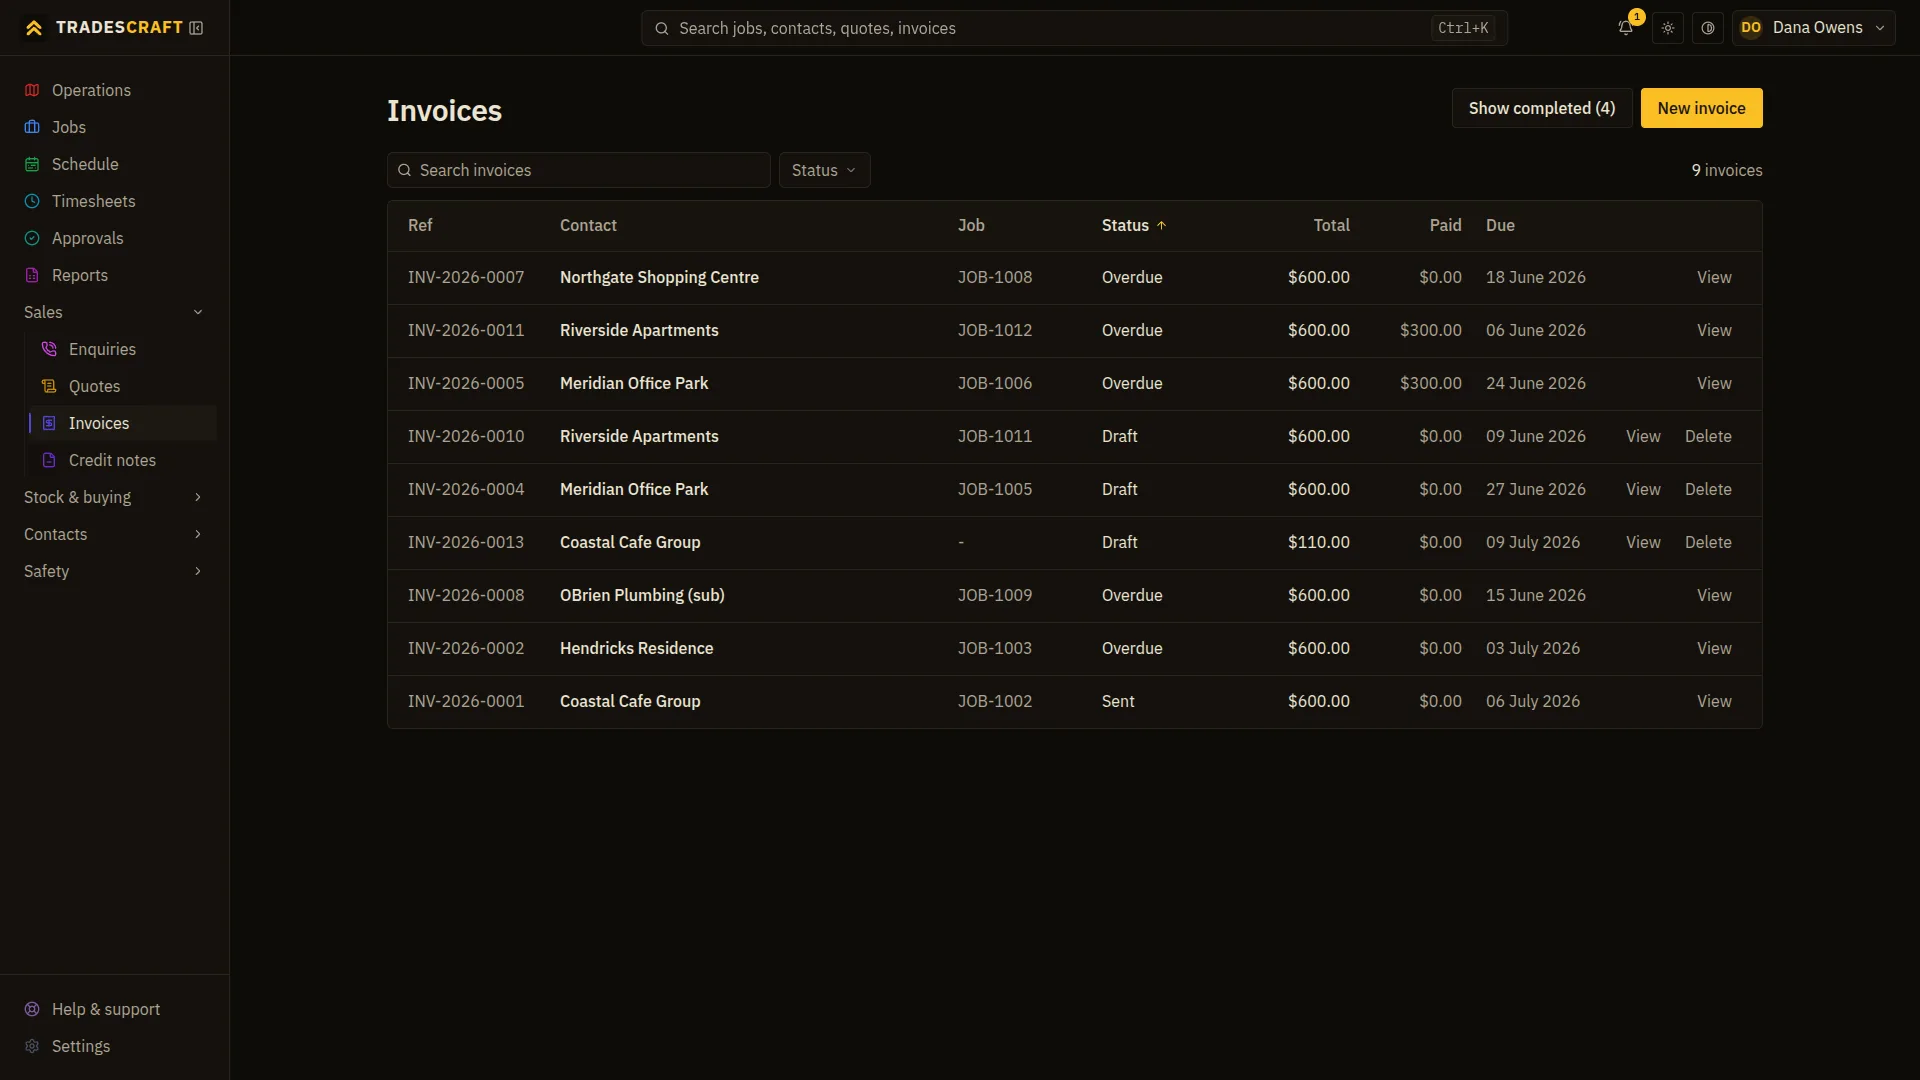
Task: Delete draft invoice INV-2026-0004
Action: click(1708, 489)
